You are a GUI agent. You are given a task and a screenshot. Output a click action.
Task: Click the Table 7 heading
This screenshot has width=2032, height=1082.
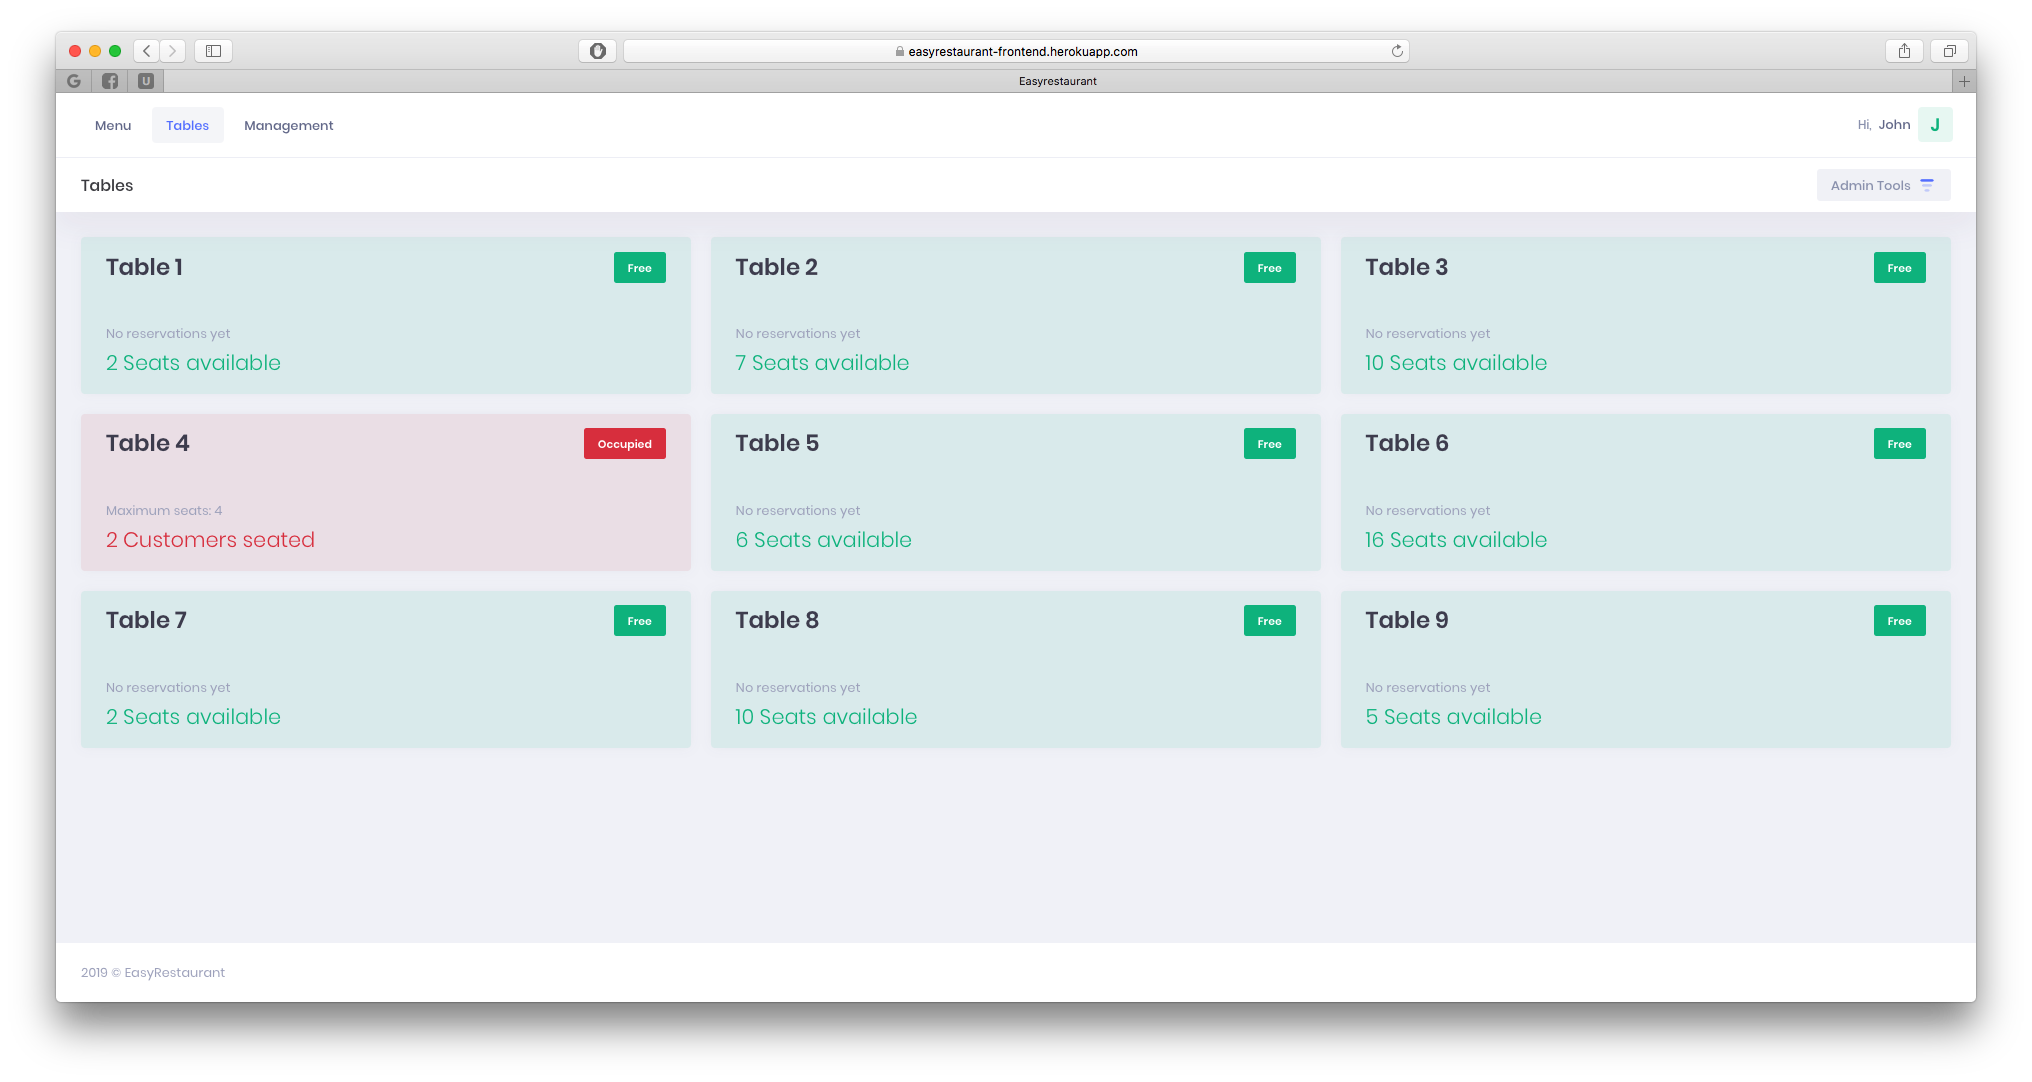click(146, 620)
